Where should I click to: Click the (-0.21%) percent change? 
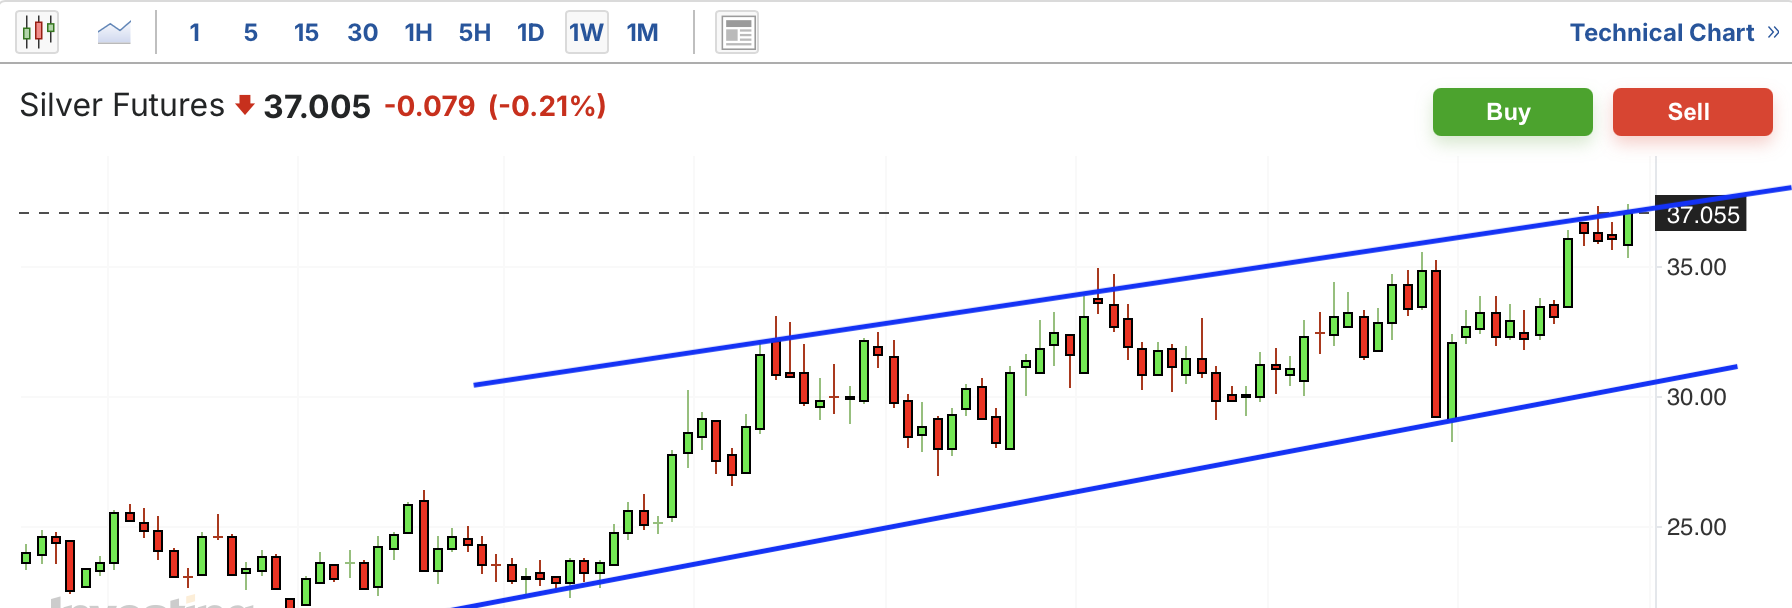(x=547, y=106)
